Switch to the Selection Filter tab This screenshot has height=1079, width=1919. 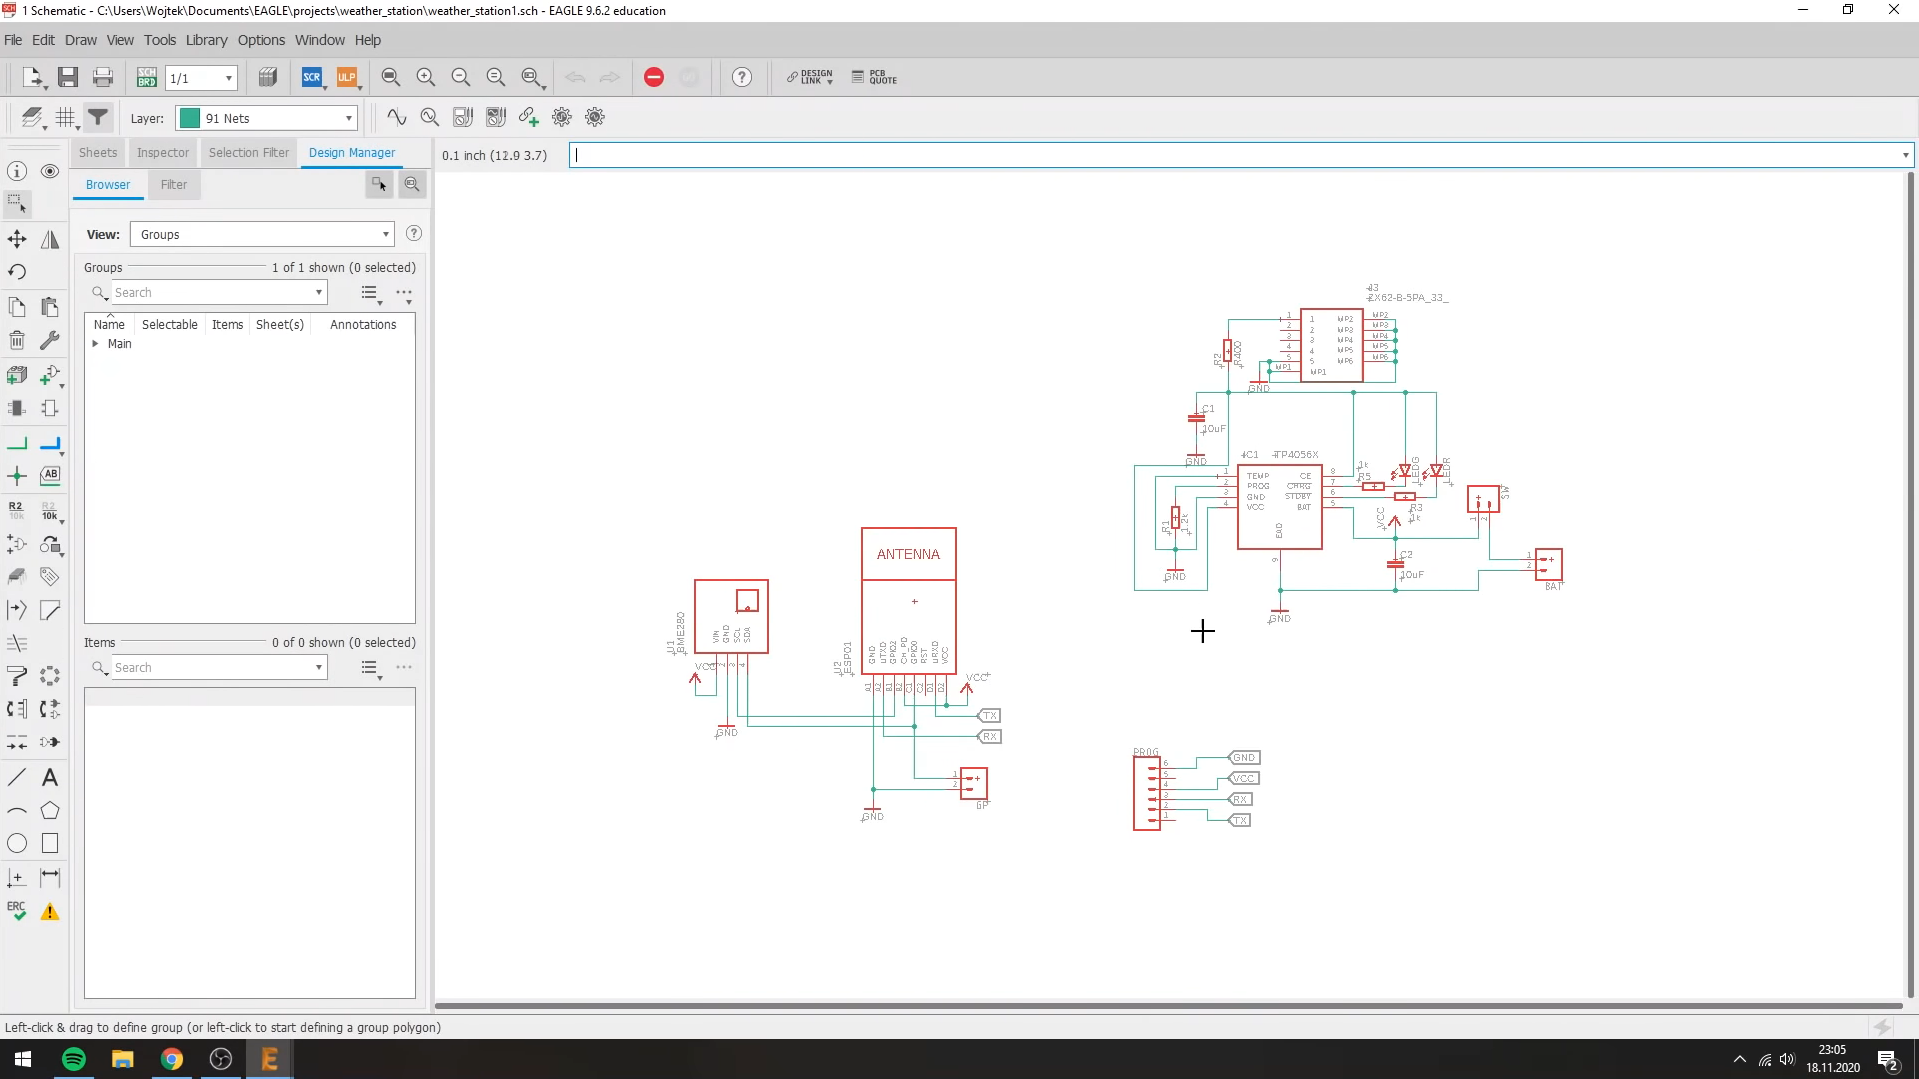[x=249, y=153]
